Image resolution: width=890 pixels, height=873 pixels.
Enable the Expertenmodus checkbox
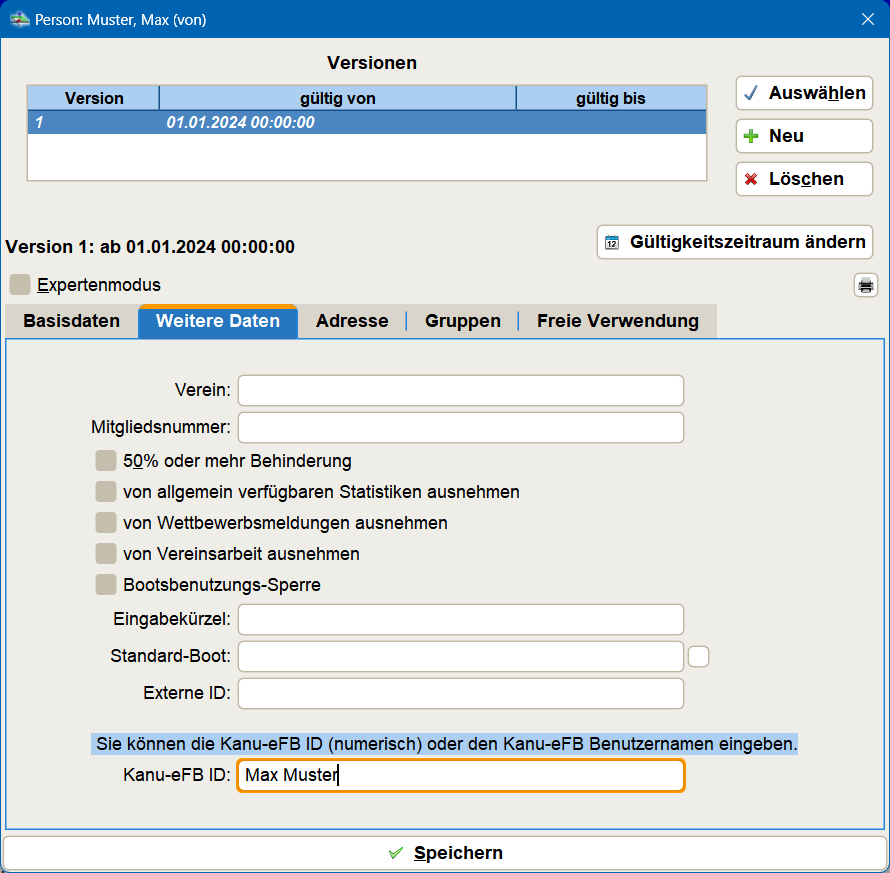[x=20, y=285]
